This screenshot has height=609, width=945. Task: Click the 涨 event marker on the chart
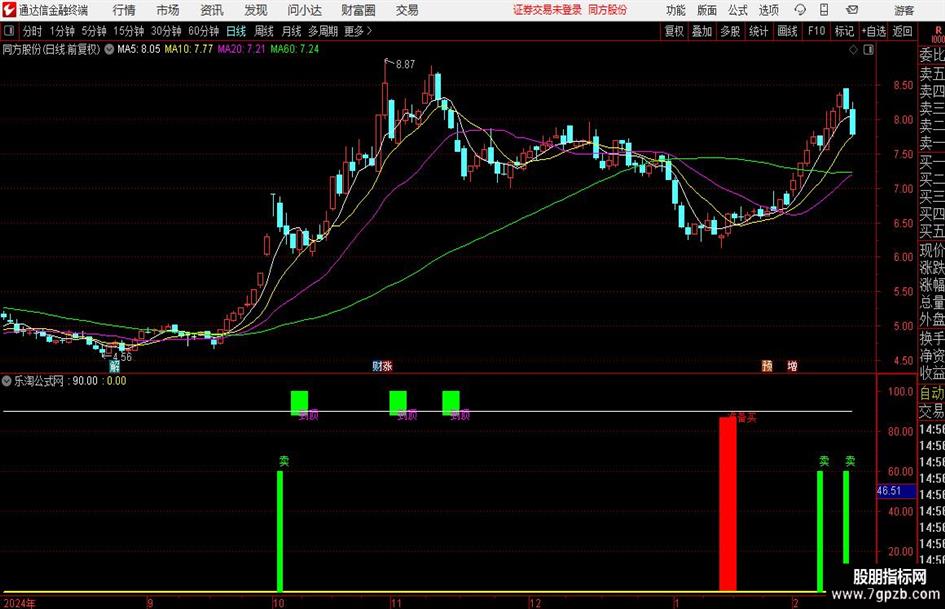click(x=388, y=366)
